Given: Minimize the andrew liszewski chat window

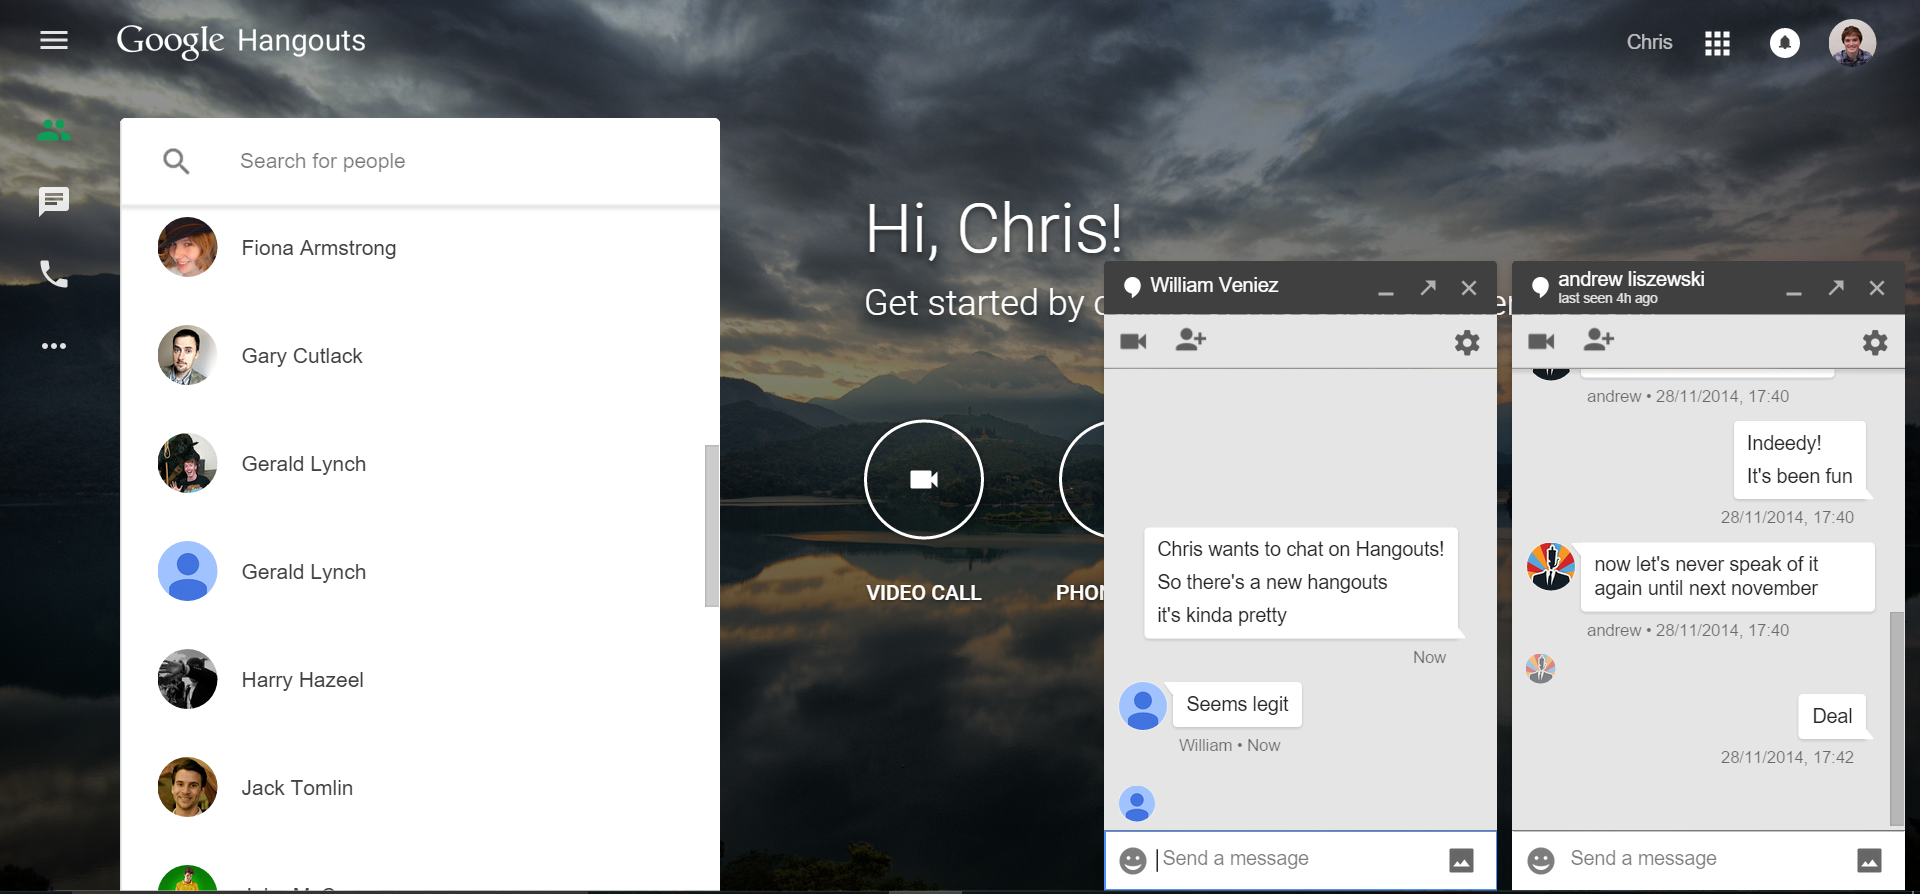Looking at the screenshot, I should (1794, 293).
